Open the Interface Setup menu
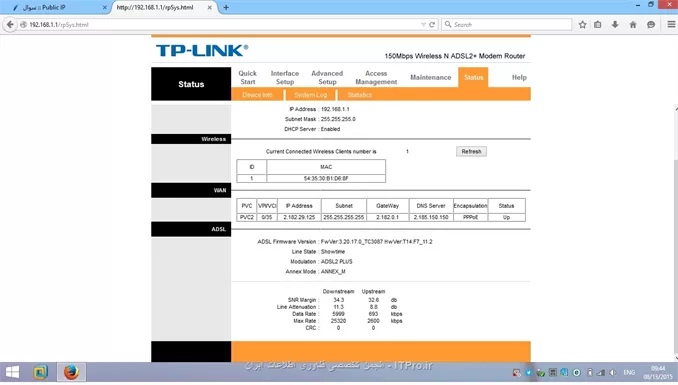 [x=285, y=77]
